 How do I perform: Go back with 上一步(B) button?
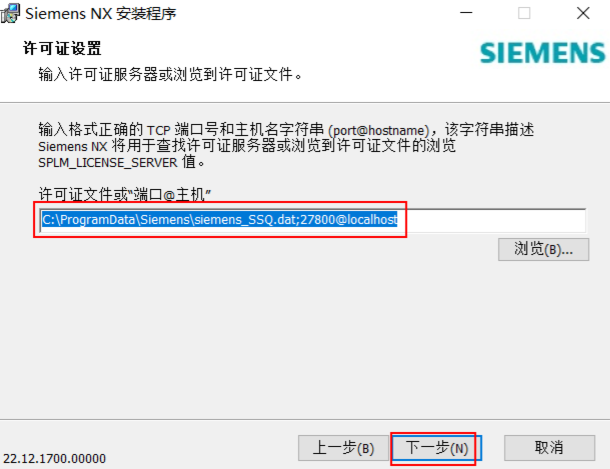click(343, 448)
